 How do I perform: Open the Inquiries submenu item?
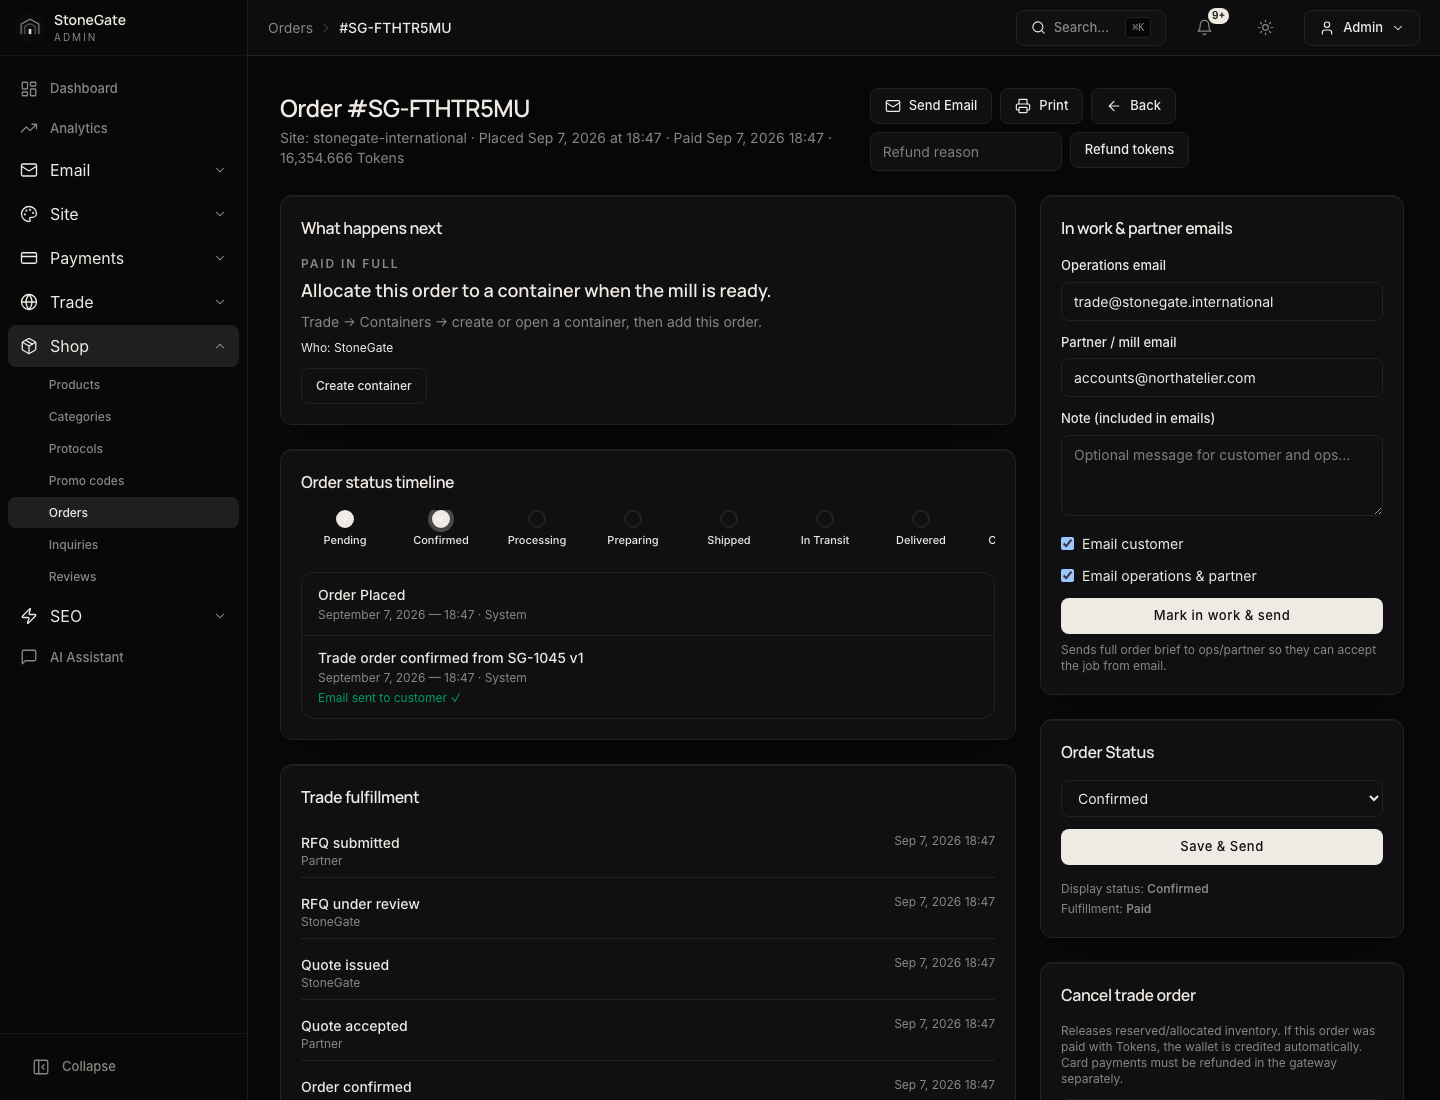[124, 545]
